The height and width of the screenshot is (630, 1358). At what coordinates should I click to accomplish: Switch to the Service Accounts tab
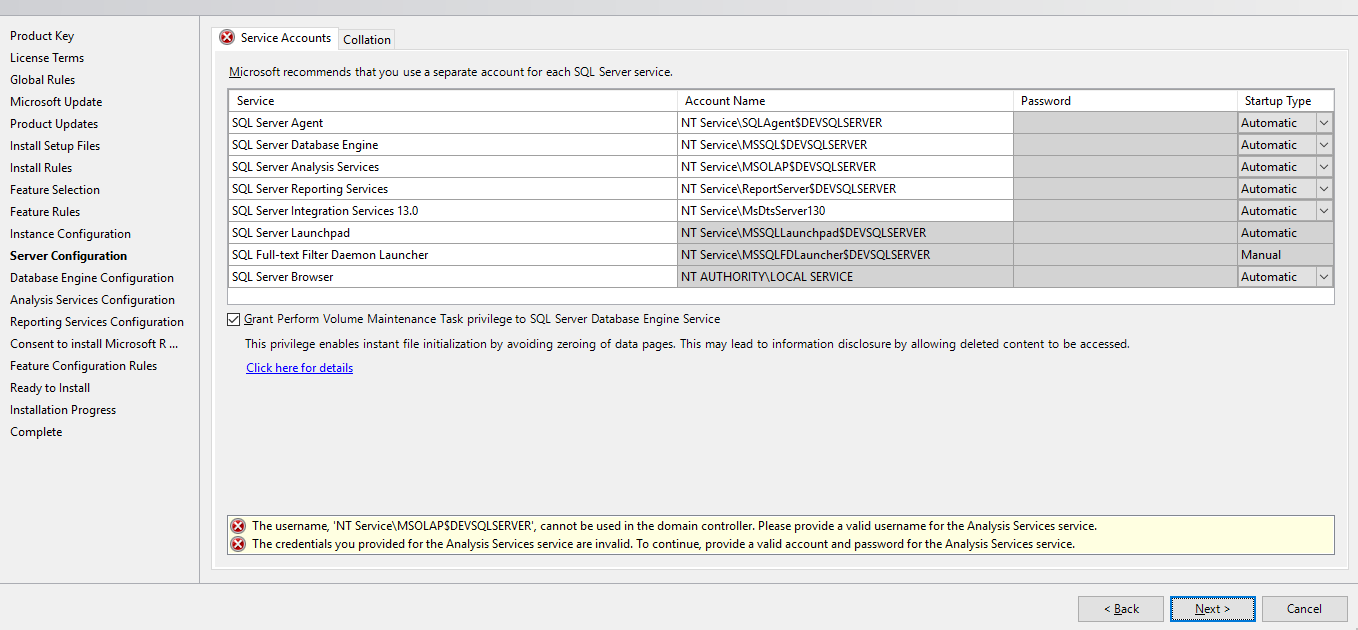pos(276,38)
